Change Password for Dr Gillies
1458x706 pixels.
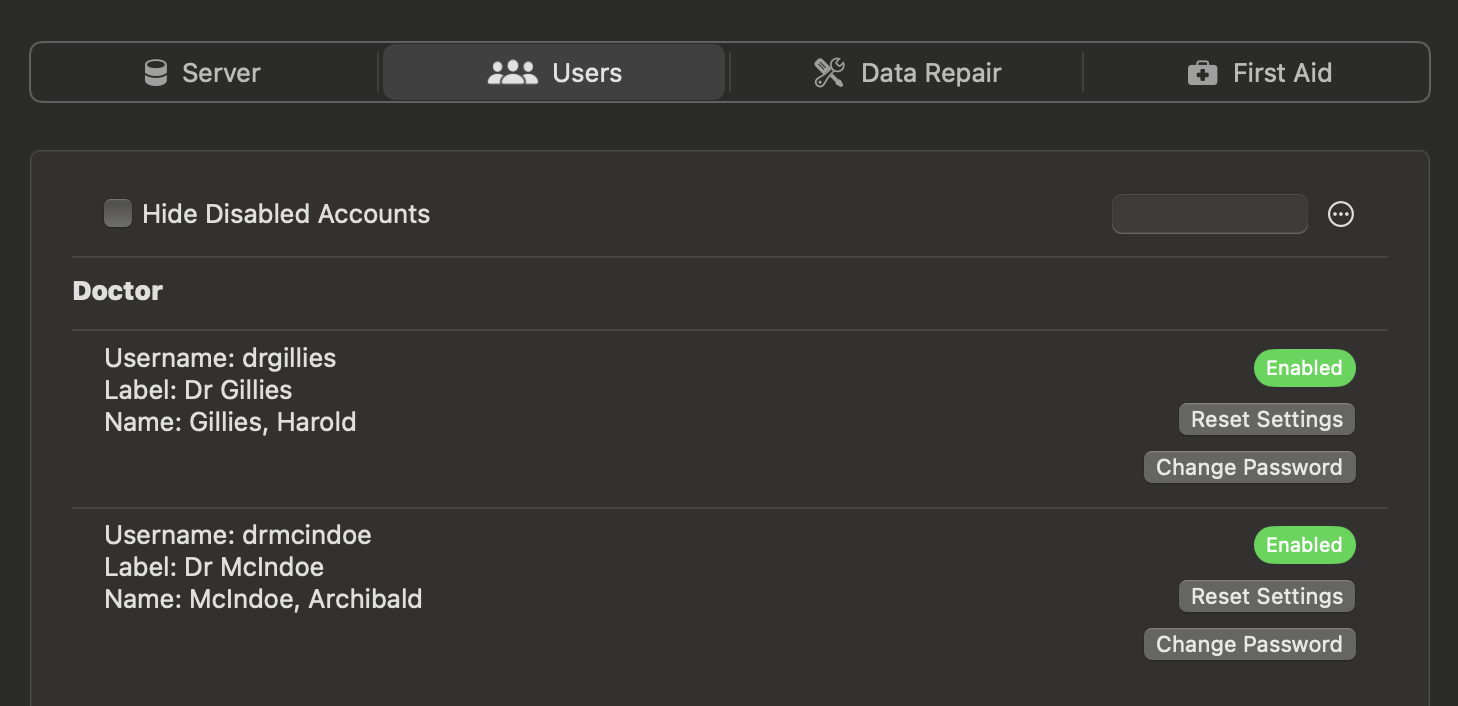pyautogui.click(x=1249, y=467)
